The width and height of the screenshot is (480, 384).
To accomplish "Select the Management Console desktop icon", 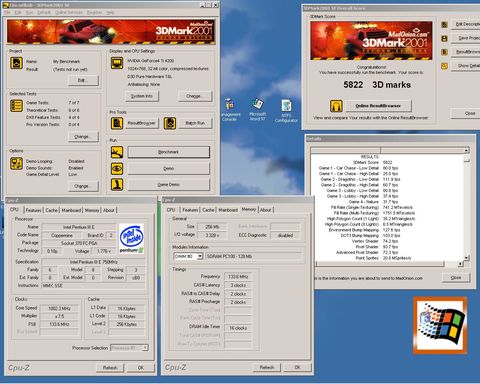I will click(229, 109).
